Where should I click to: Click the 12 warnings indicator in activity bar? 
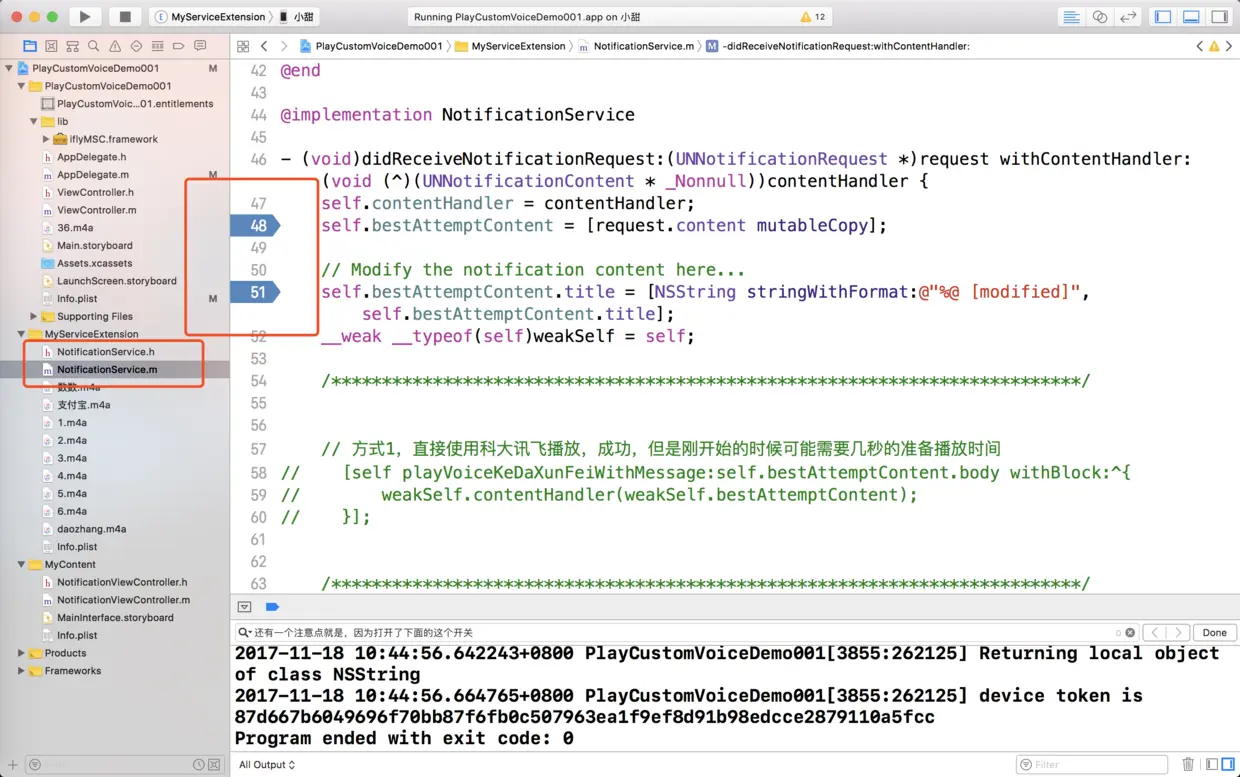(813, 17)
